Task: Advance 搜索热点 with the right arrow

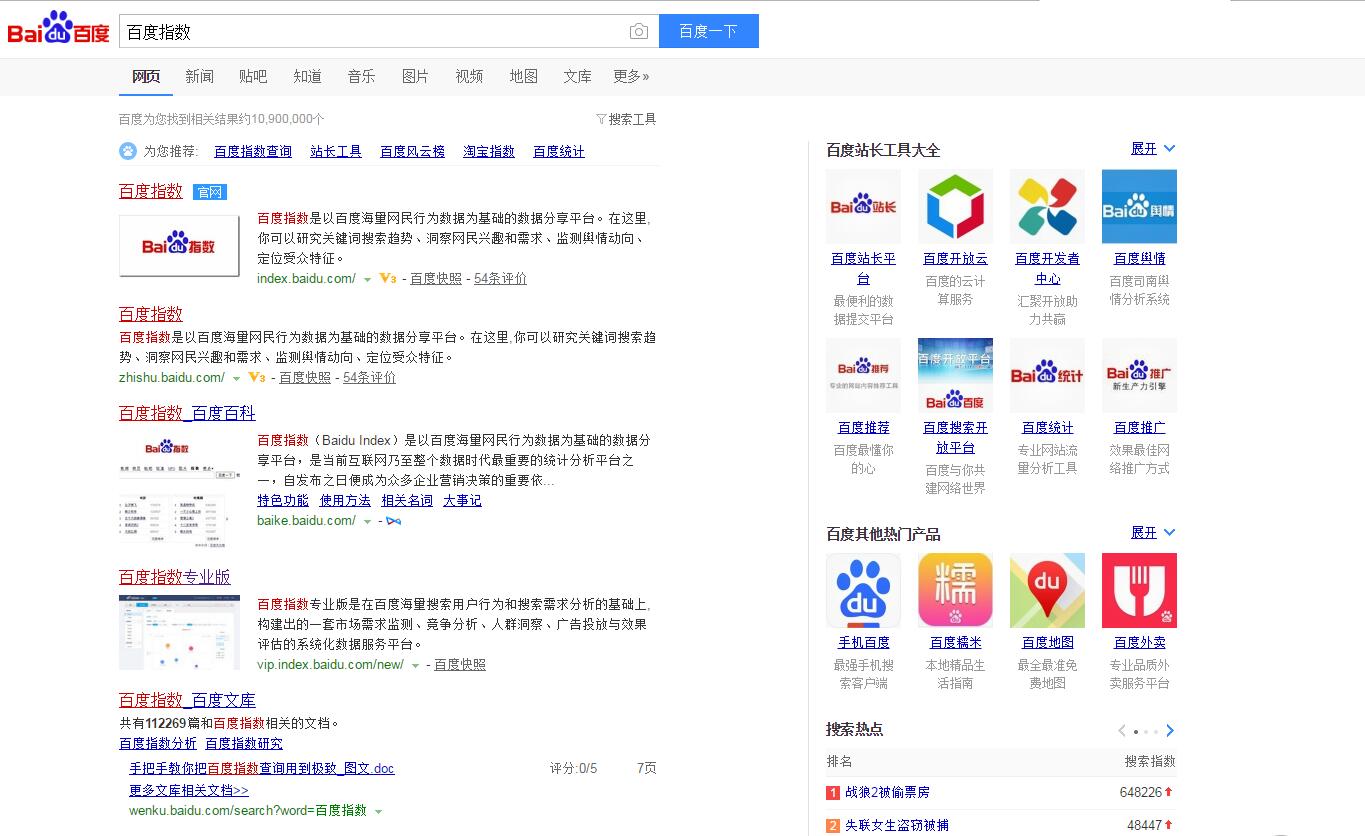Action: coord(1170,730)
